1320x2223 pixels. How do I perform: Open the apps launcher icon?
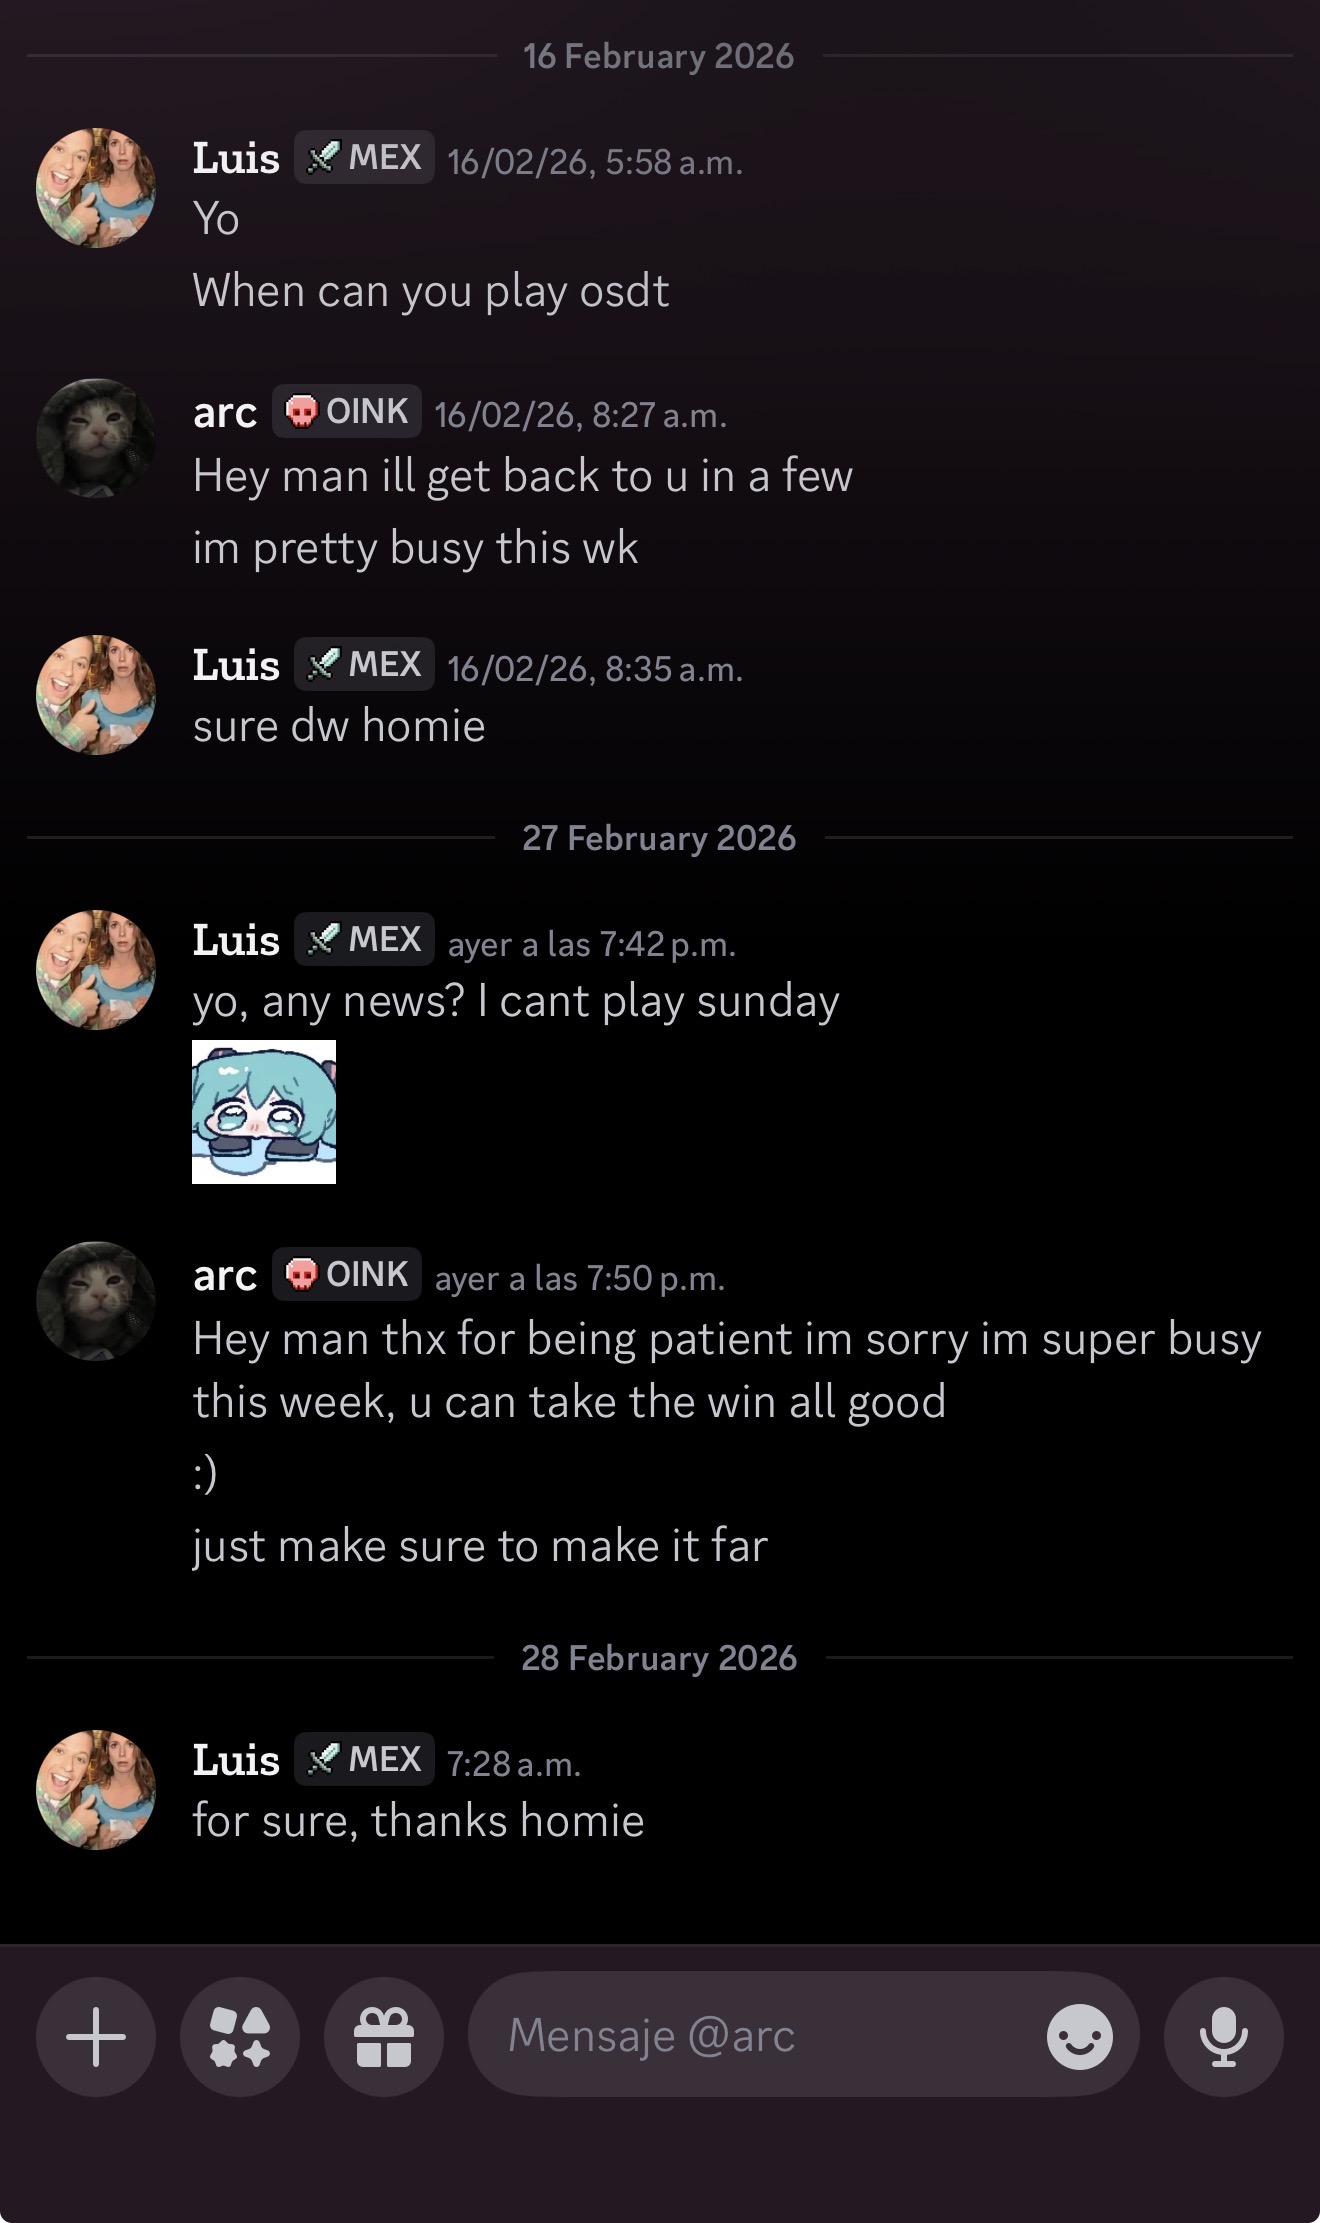point(240,2036)
